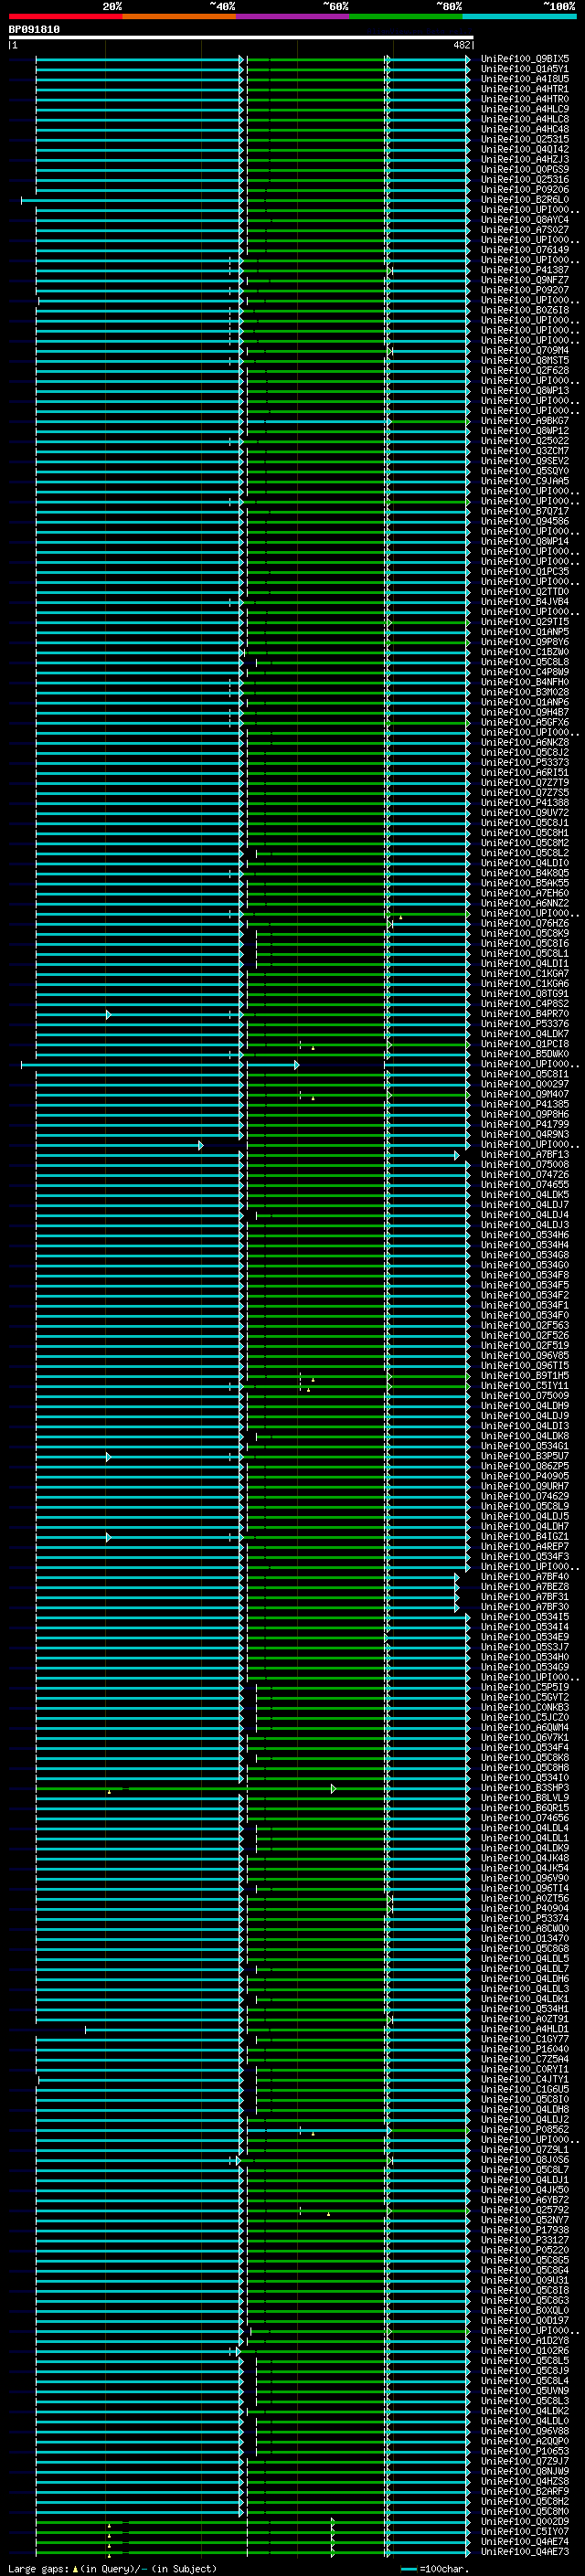Click hit label UniRef100_P08562
The height and width of the screenshot is (2576, 585).
point(525,2129)
